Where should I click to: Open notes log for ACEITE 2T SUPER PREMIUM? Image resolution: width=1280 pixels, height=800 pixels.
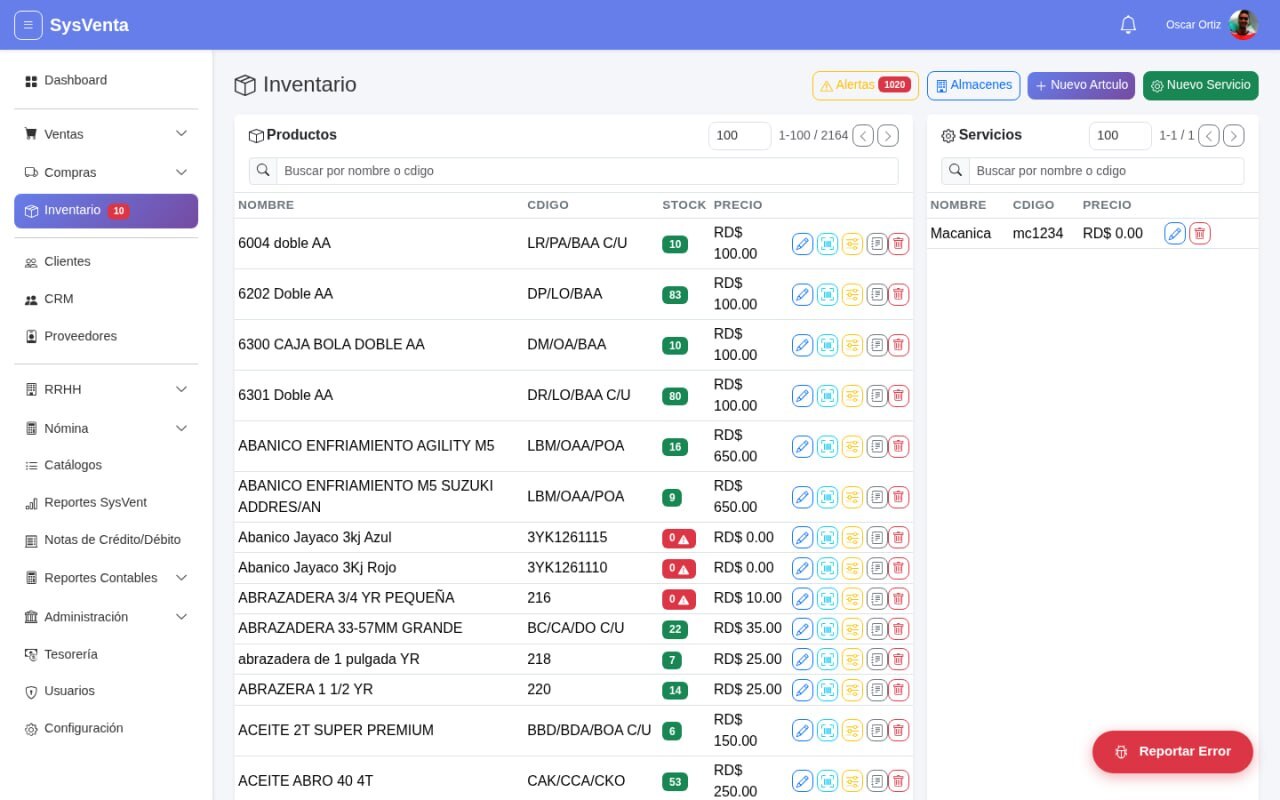(x=877, y=730)
